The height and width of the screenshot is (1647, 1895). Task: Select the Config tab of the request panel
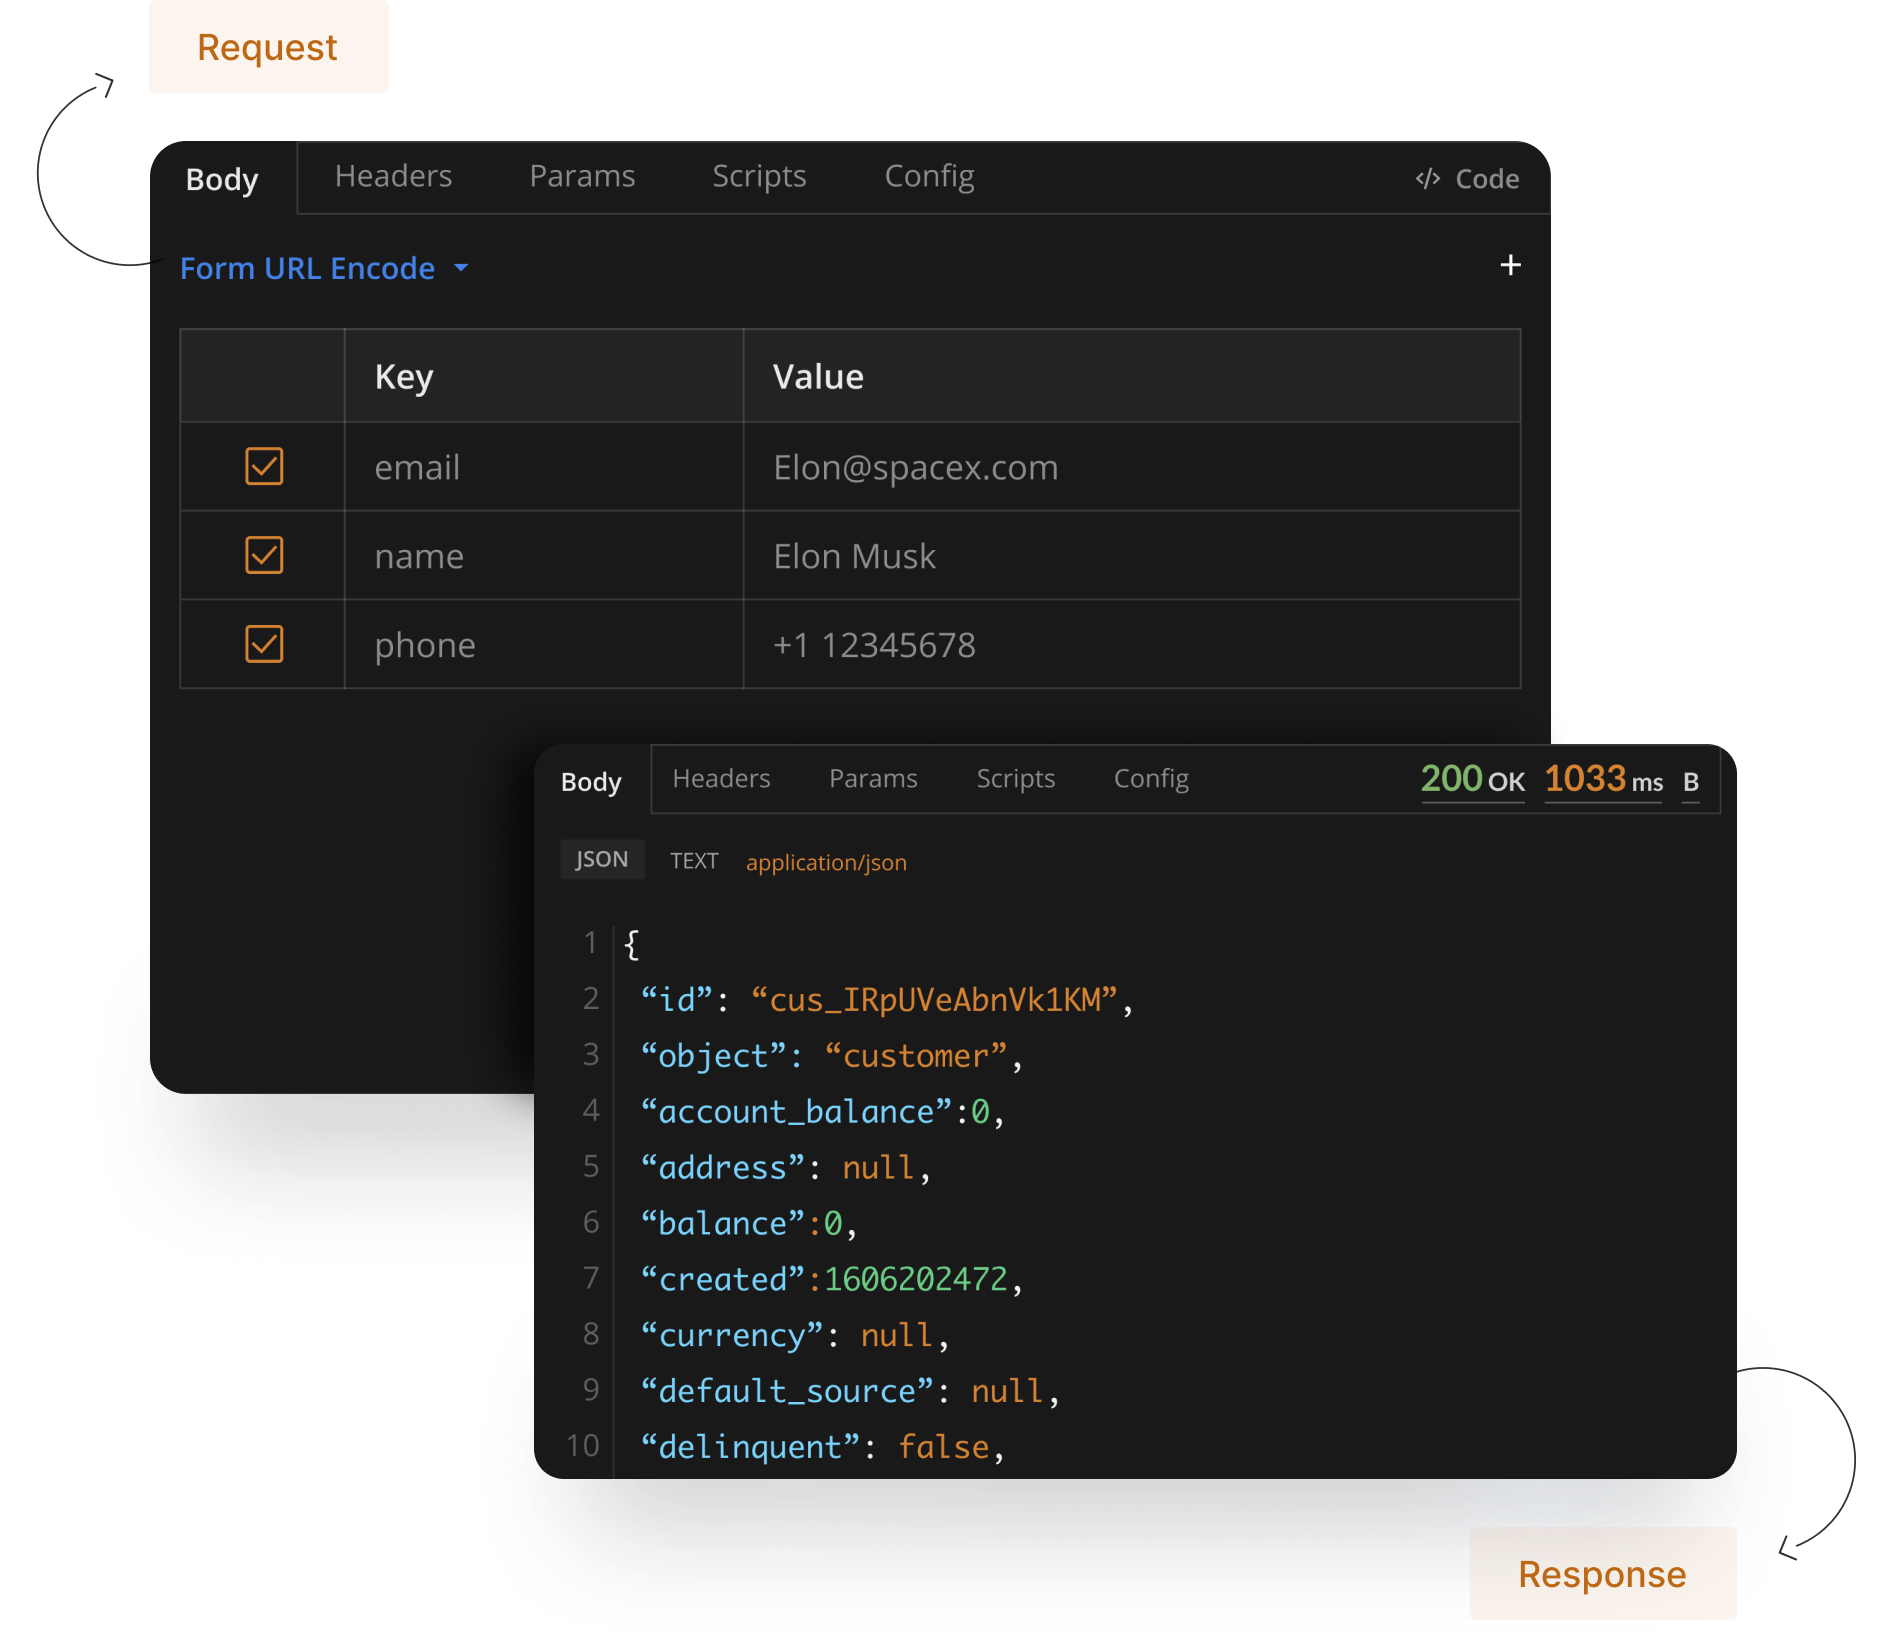[928, 176]
